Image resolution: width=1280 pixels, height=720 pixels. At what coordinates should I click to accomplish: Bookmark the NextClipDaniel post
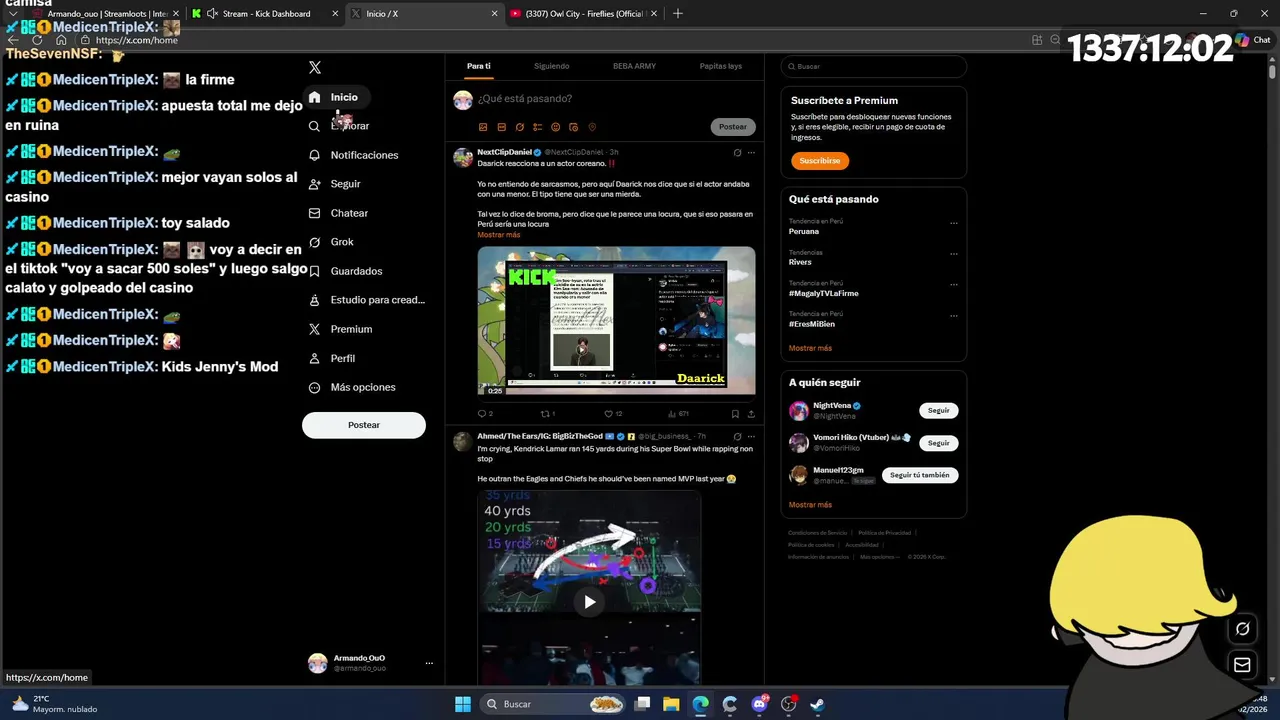[735, 413]
